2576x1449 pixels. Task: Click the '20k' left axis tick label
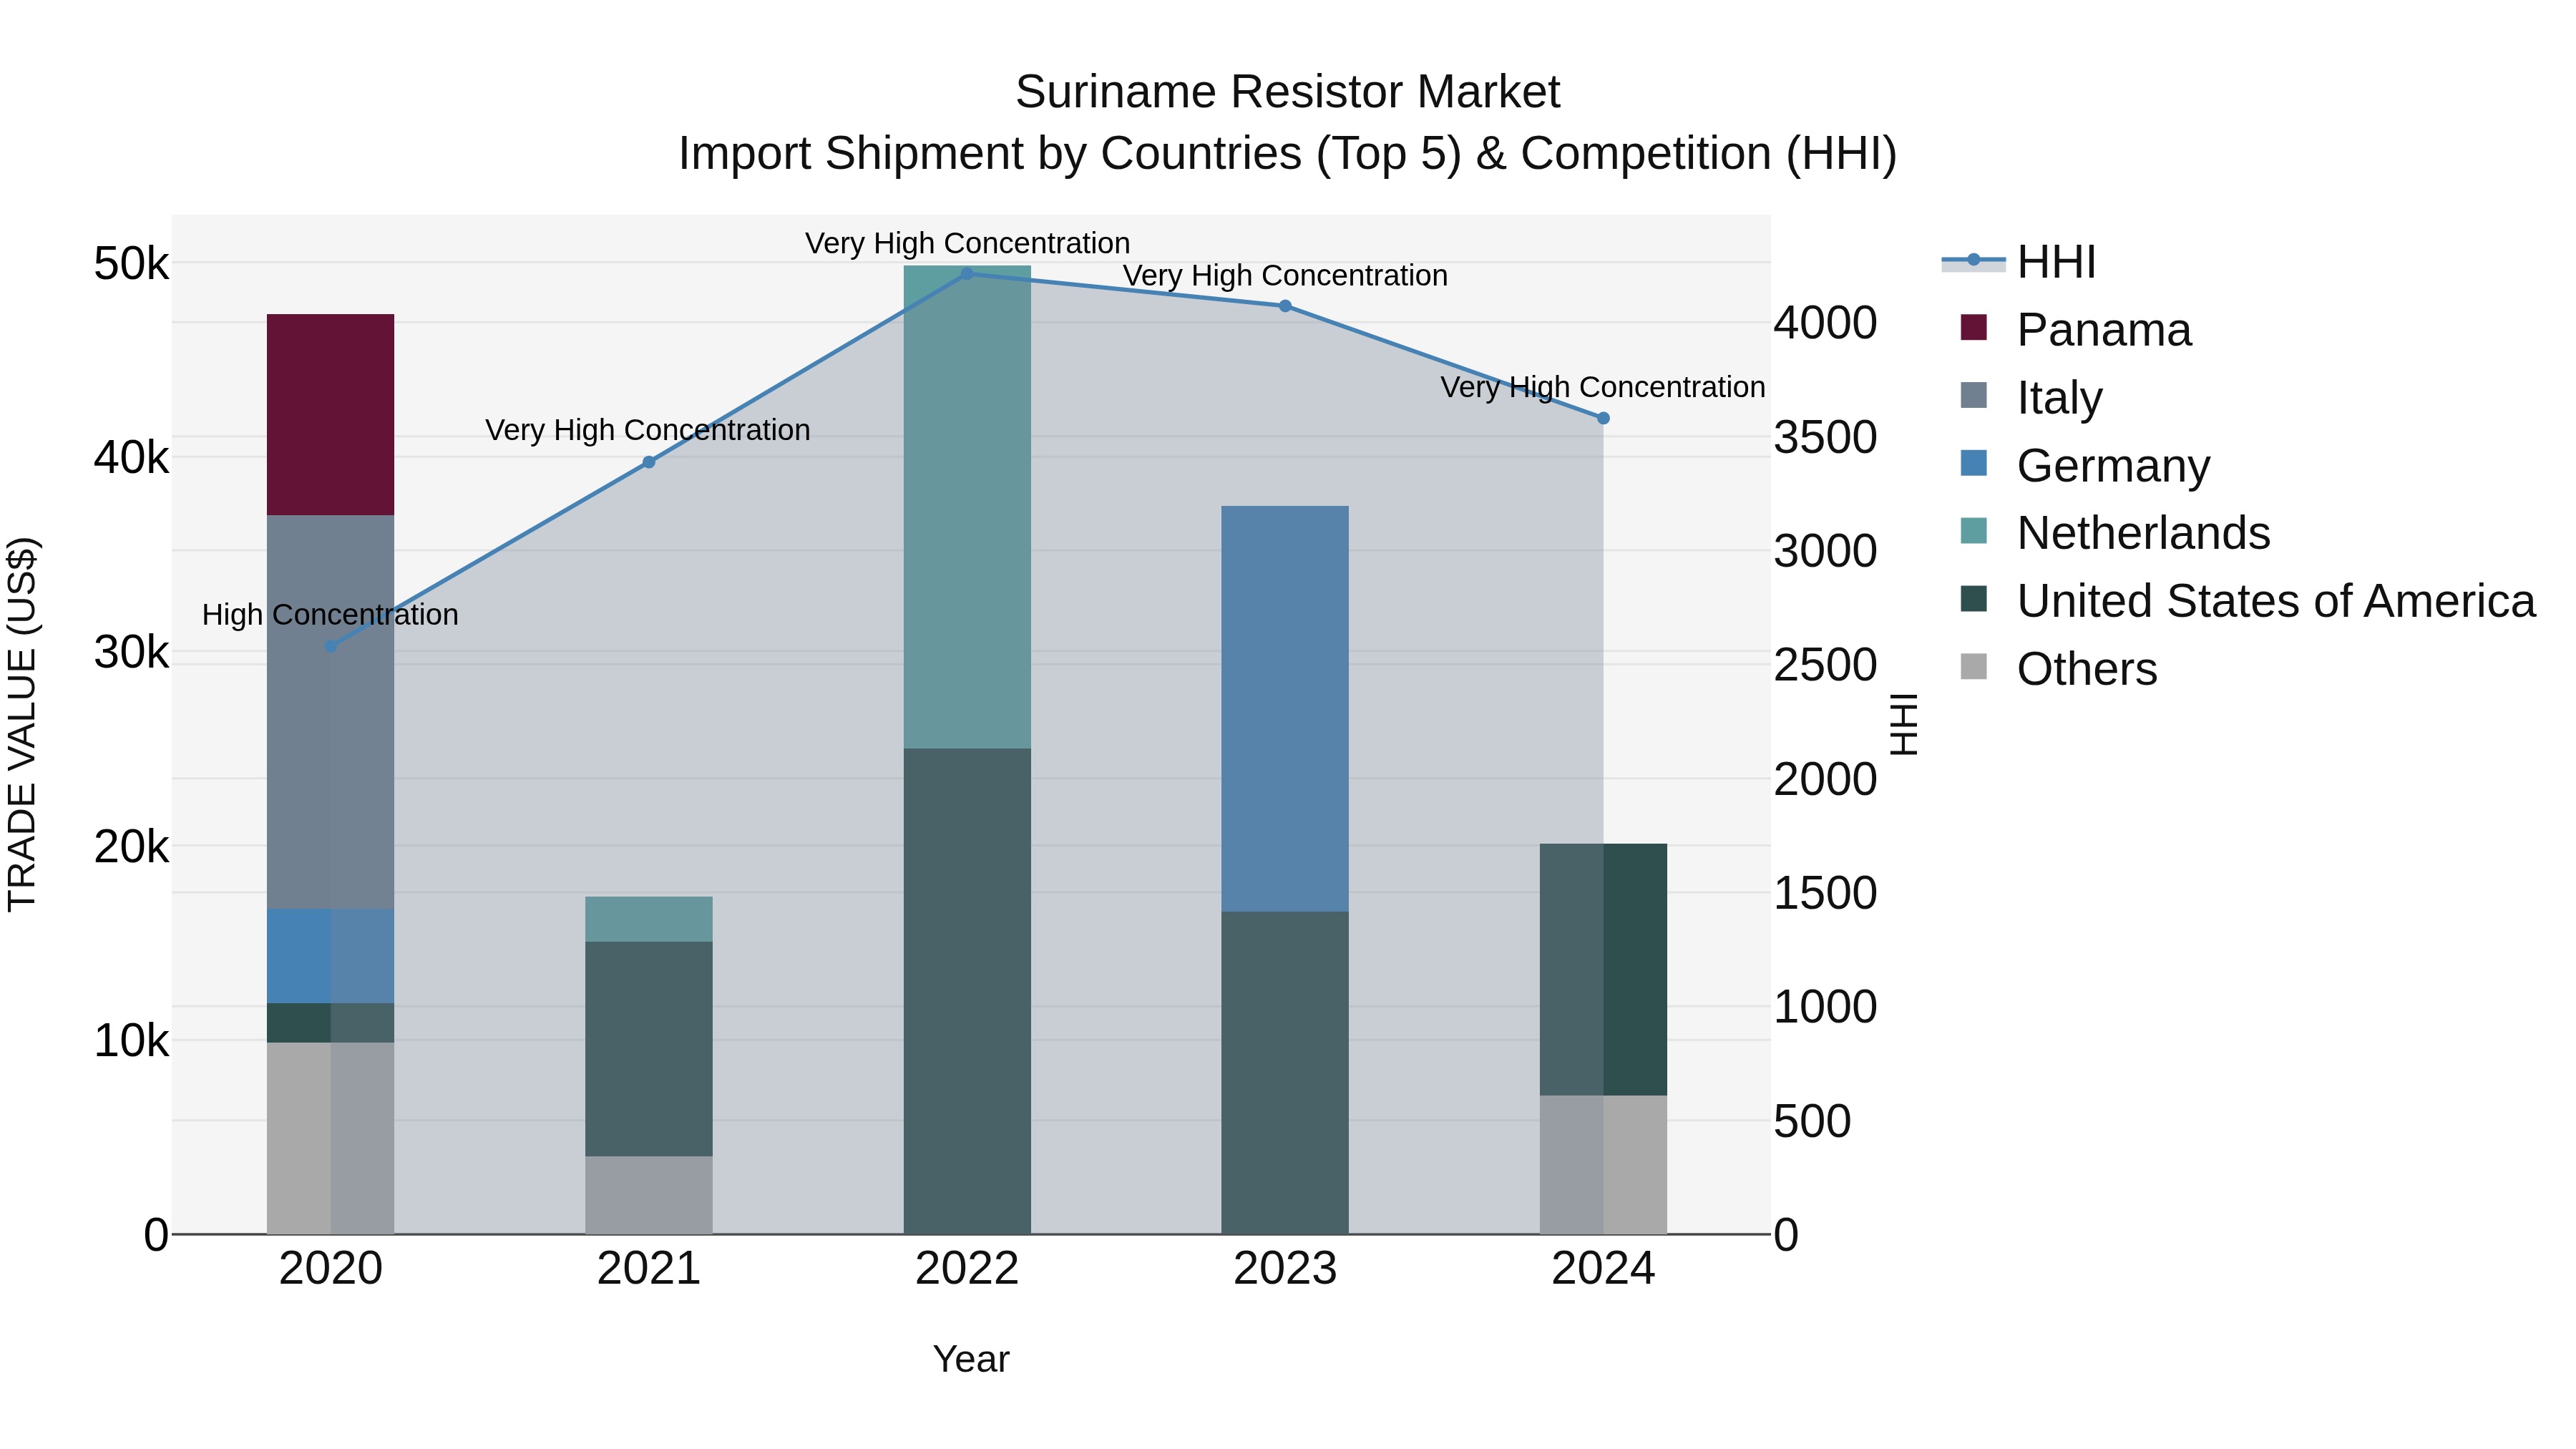[132, 847]
